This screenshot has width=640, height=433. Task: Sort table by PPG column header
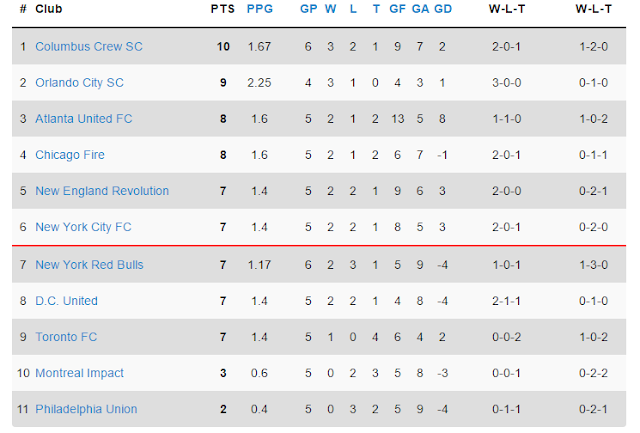(x=260, y=9)
